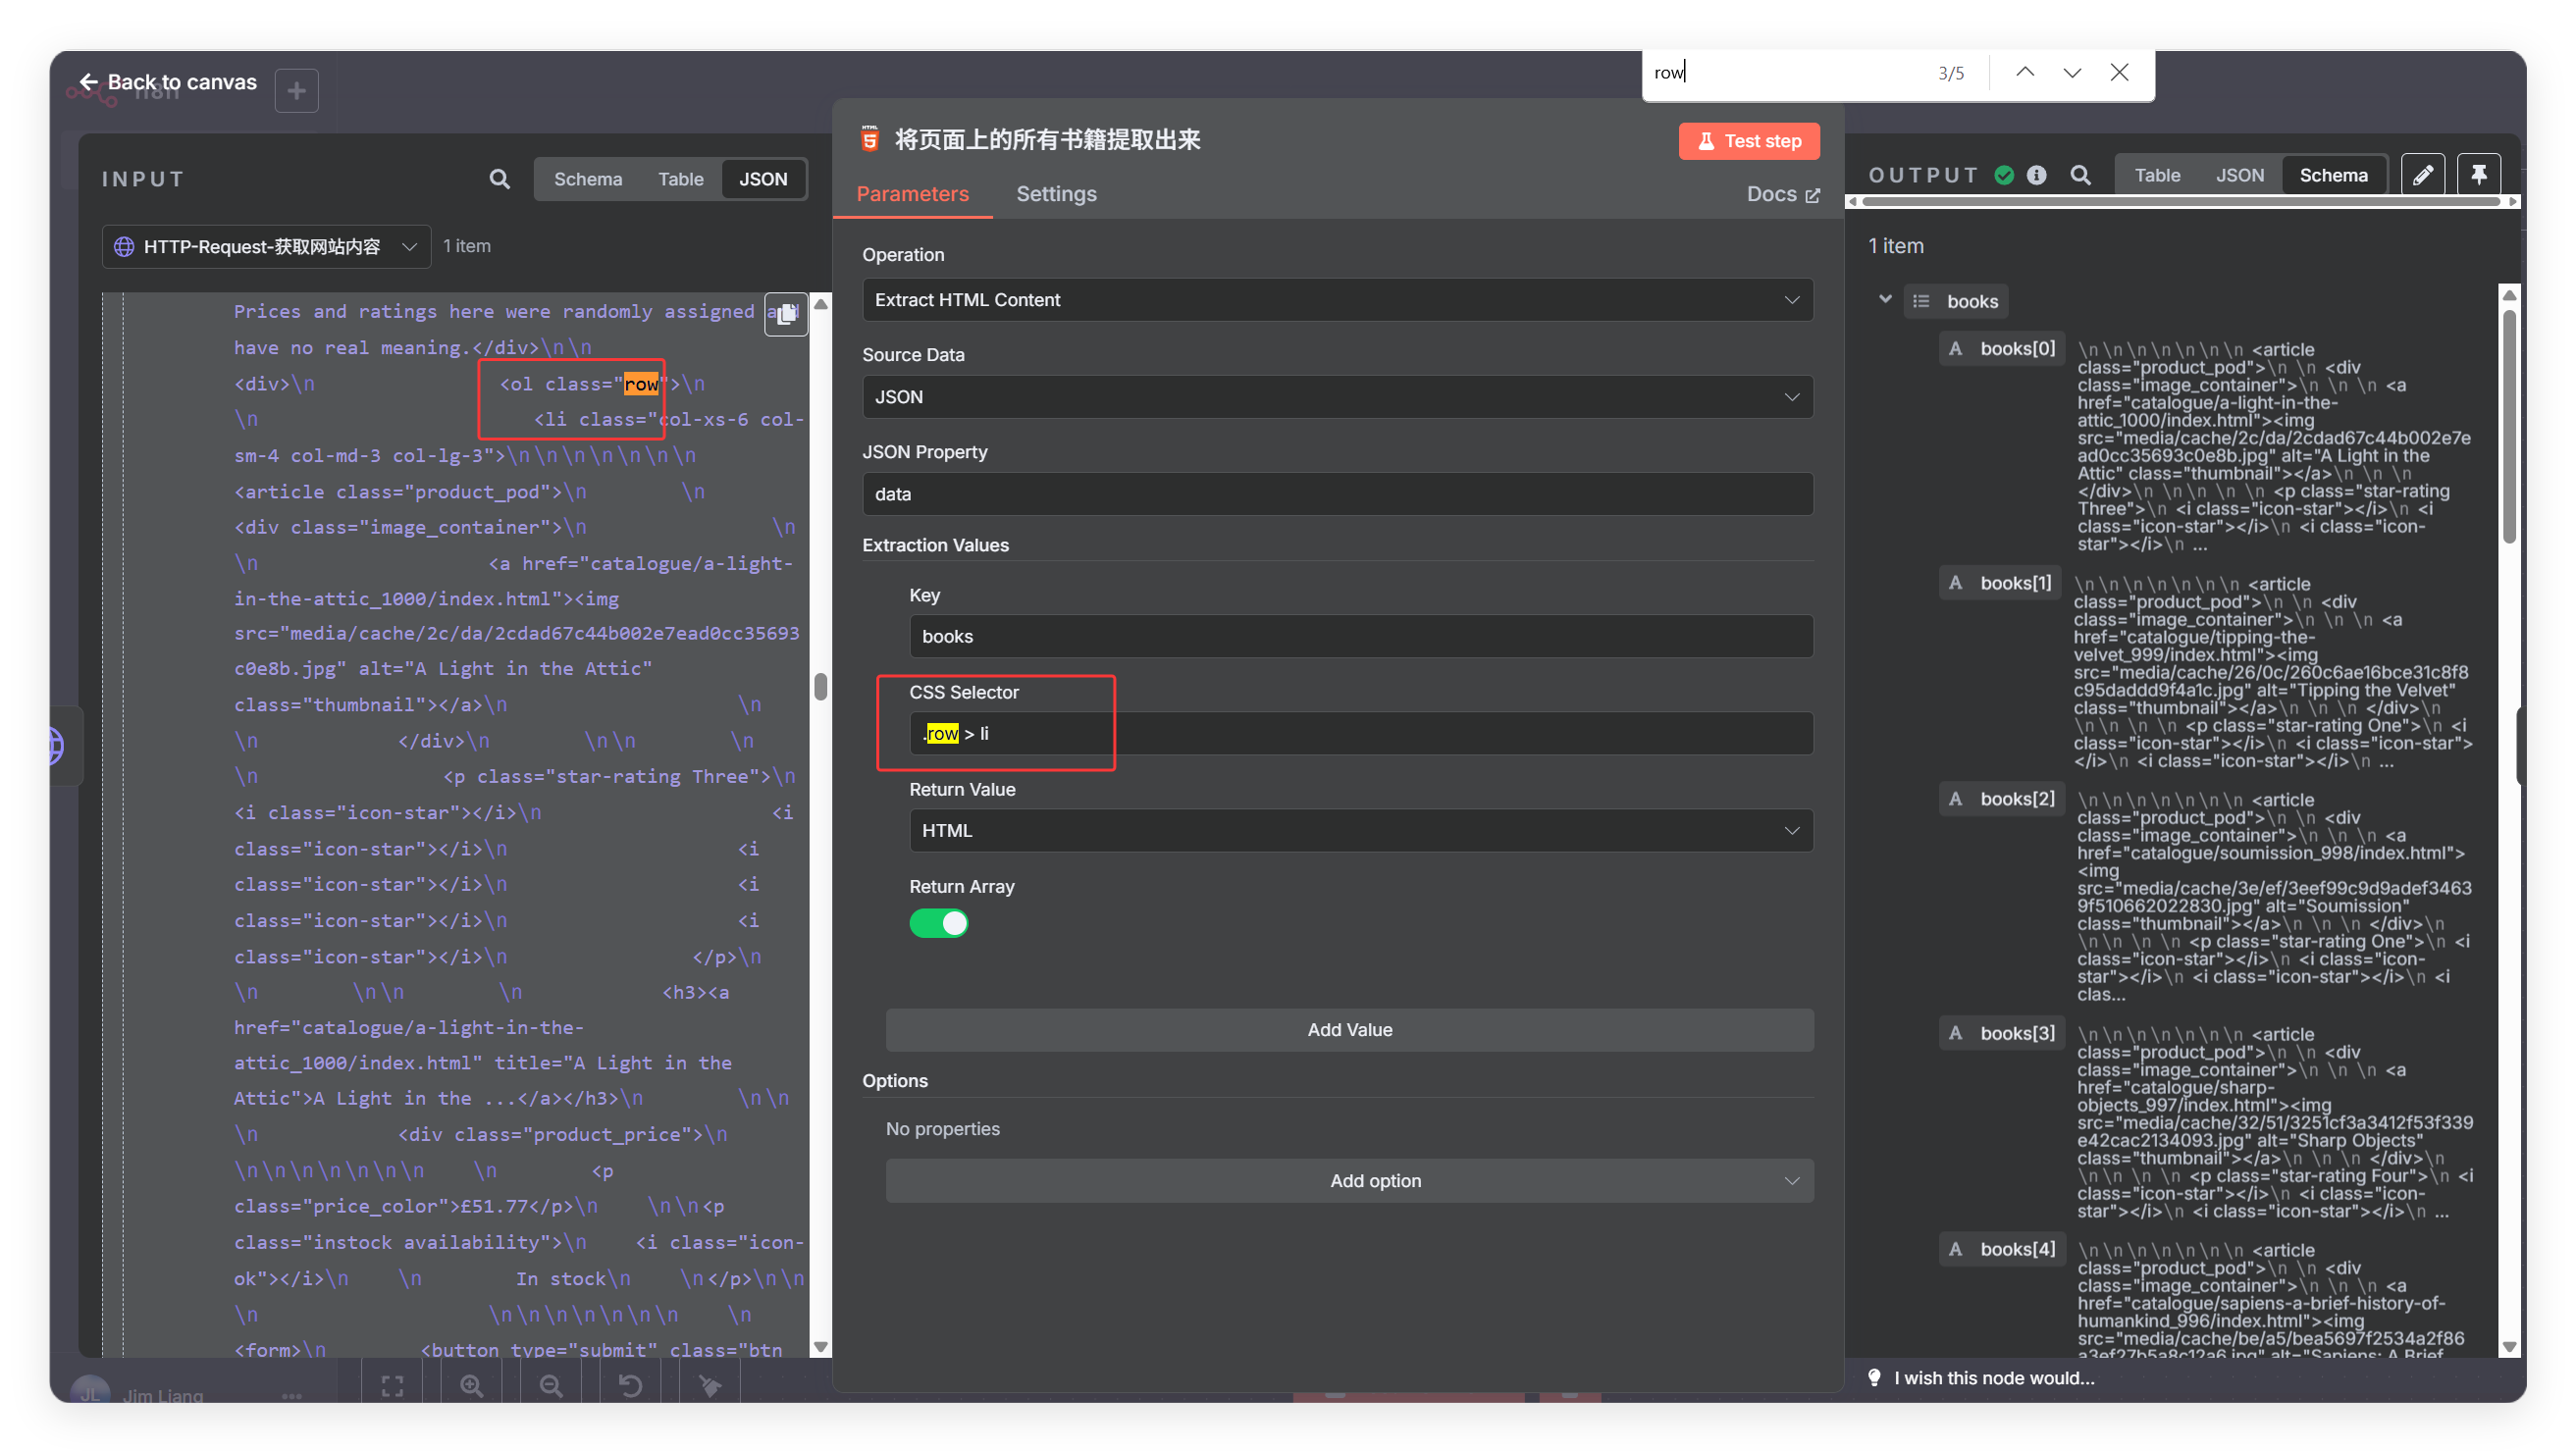Open HTTP-Request input source dropdown
This screenshot has height=1452, width=2576.
click(x=266, y=247)
